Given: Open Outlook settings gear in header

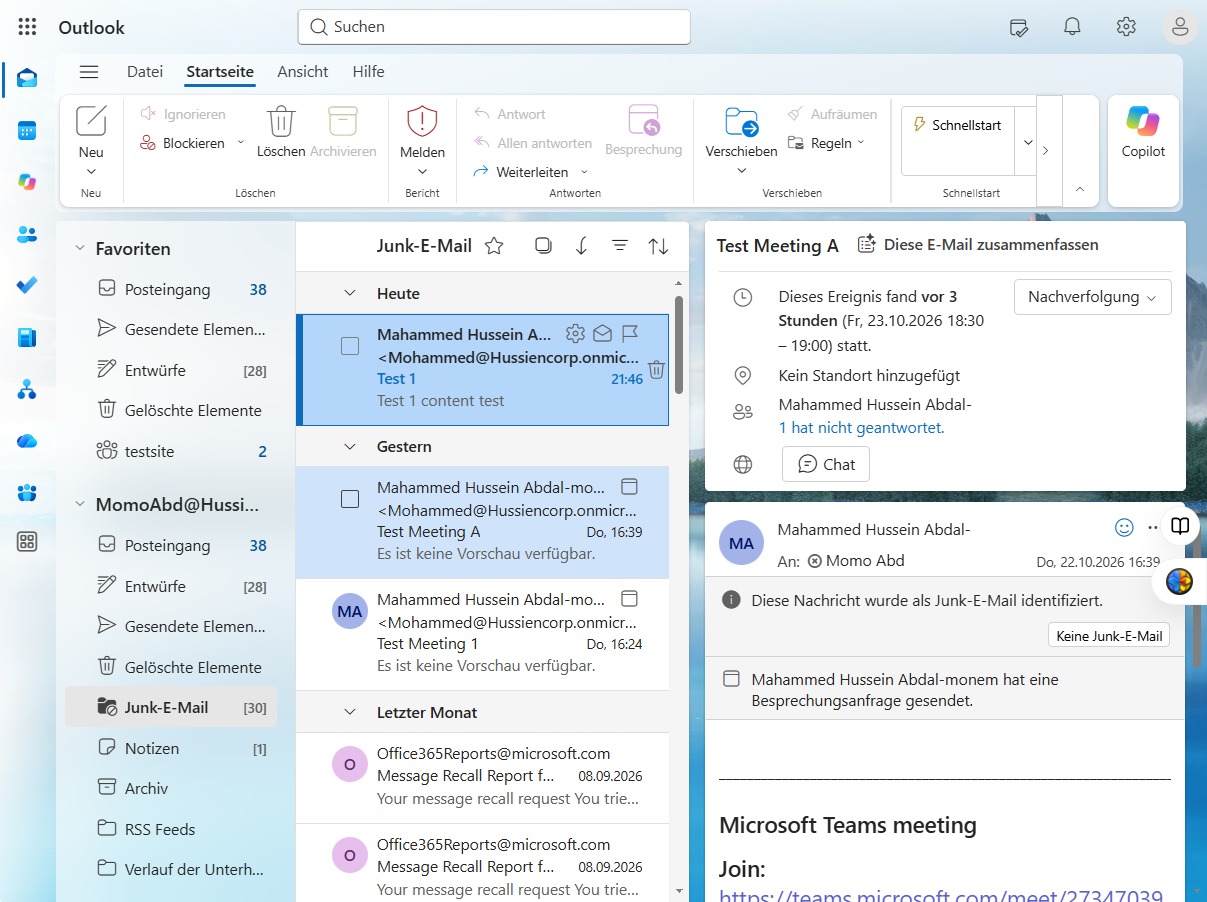Looking at the screenshot, I should pos(1126,27).
